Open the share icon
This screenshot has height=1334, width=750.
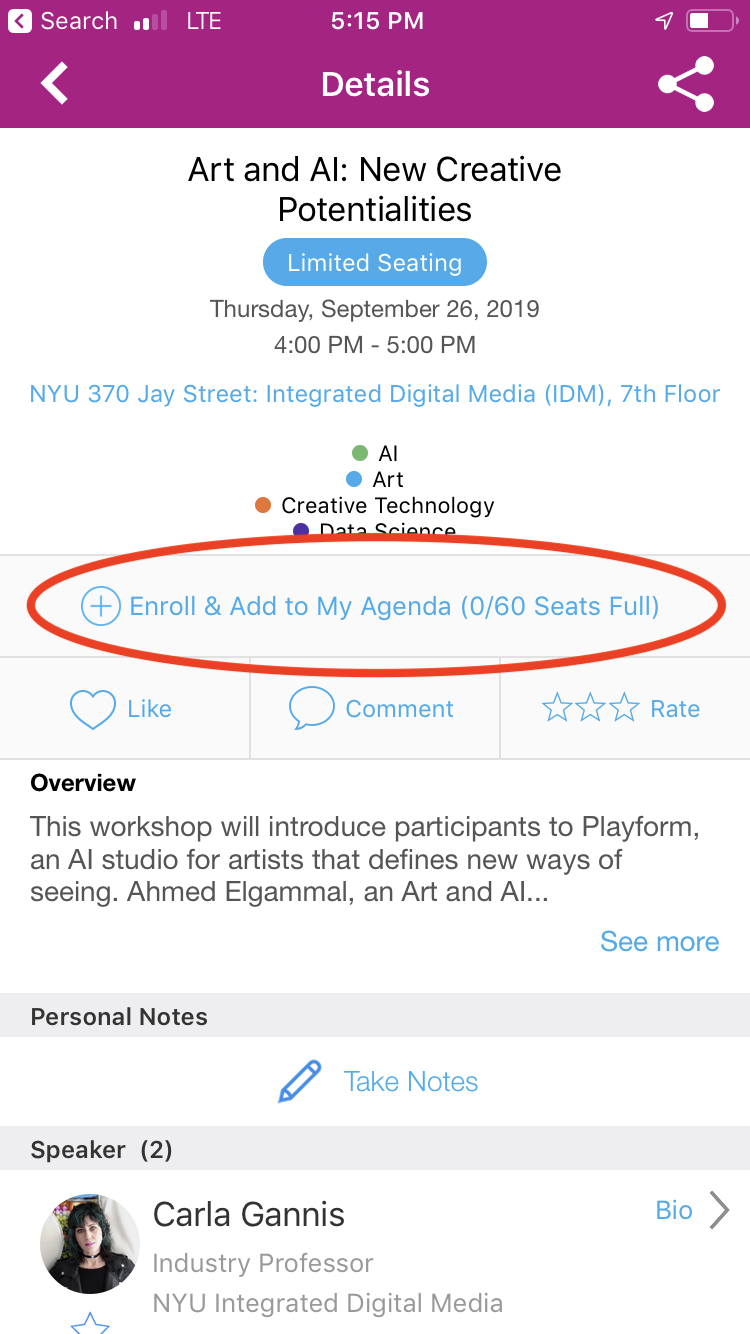[687, 84]
